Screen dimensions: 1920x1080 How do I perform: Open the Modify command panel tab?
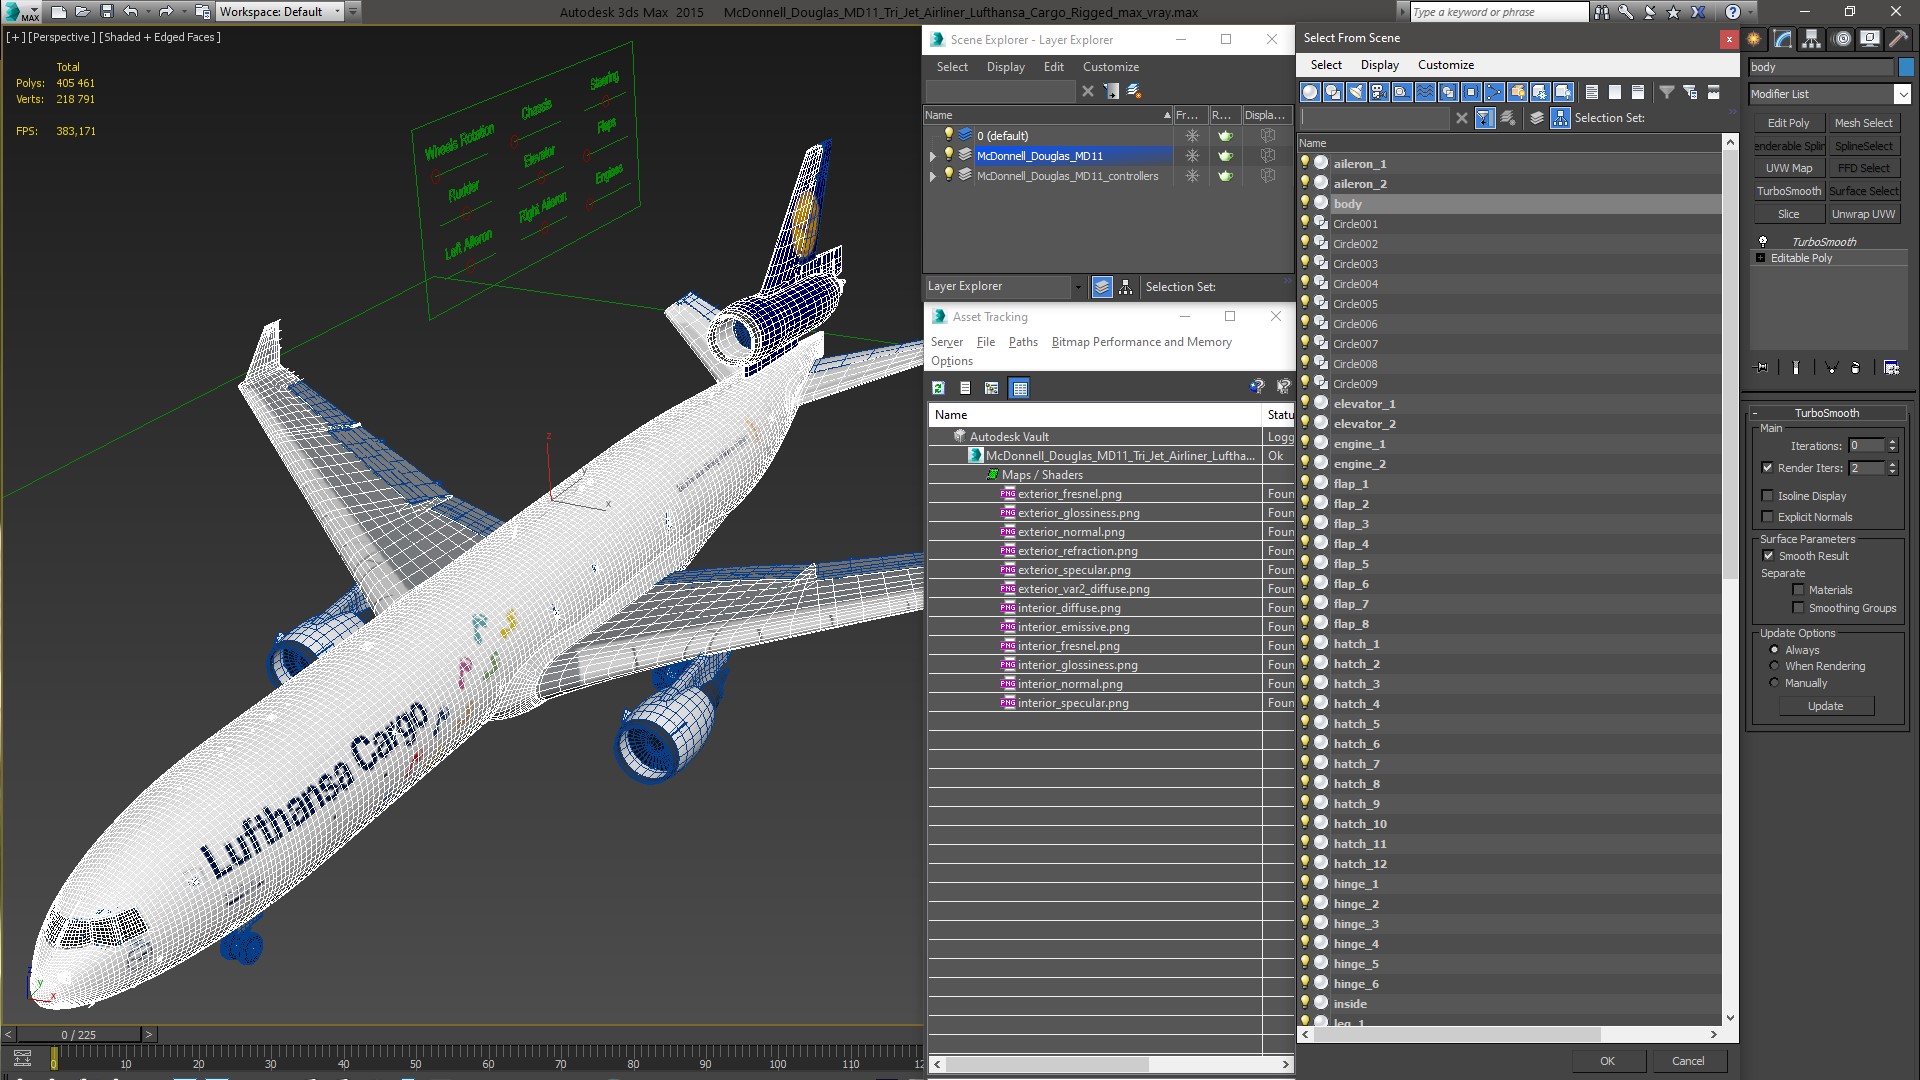1783,39
